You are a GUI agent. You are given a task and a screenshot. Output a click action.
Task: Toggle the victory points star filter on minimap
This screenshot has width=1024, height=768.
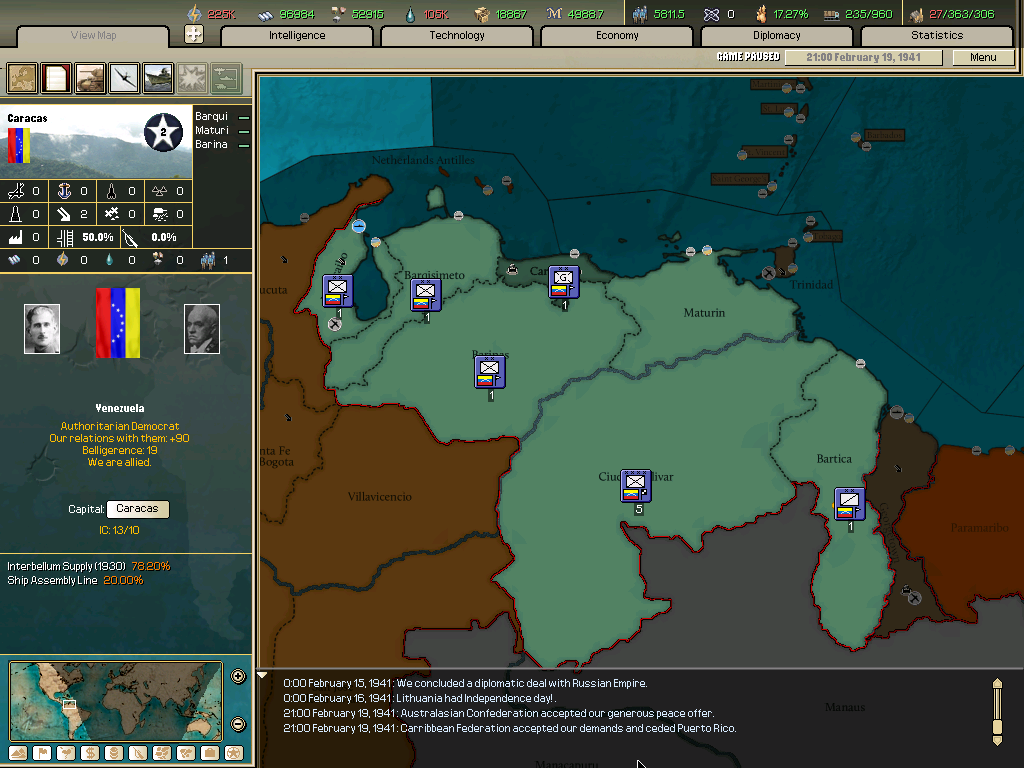point(235,753)
